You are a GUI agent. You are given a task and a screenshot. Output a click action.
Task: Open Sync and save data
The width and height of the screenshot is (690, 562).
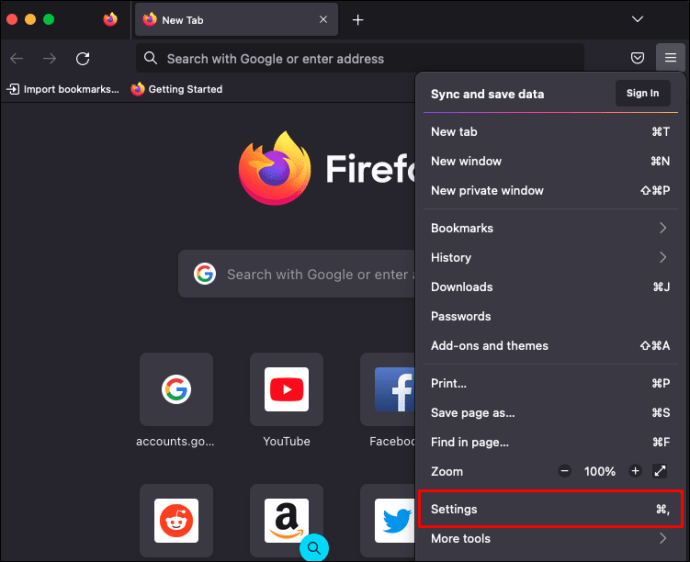coord(487,94)
